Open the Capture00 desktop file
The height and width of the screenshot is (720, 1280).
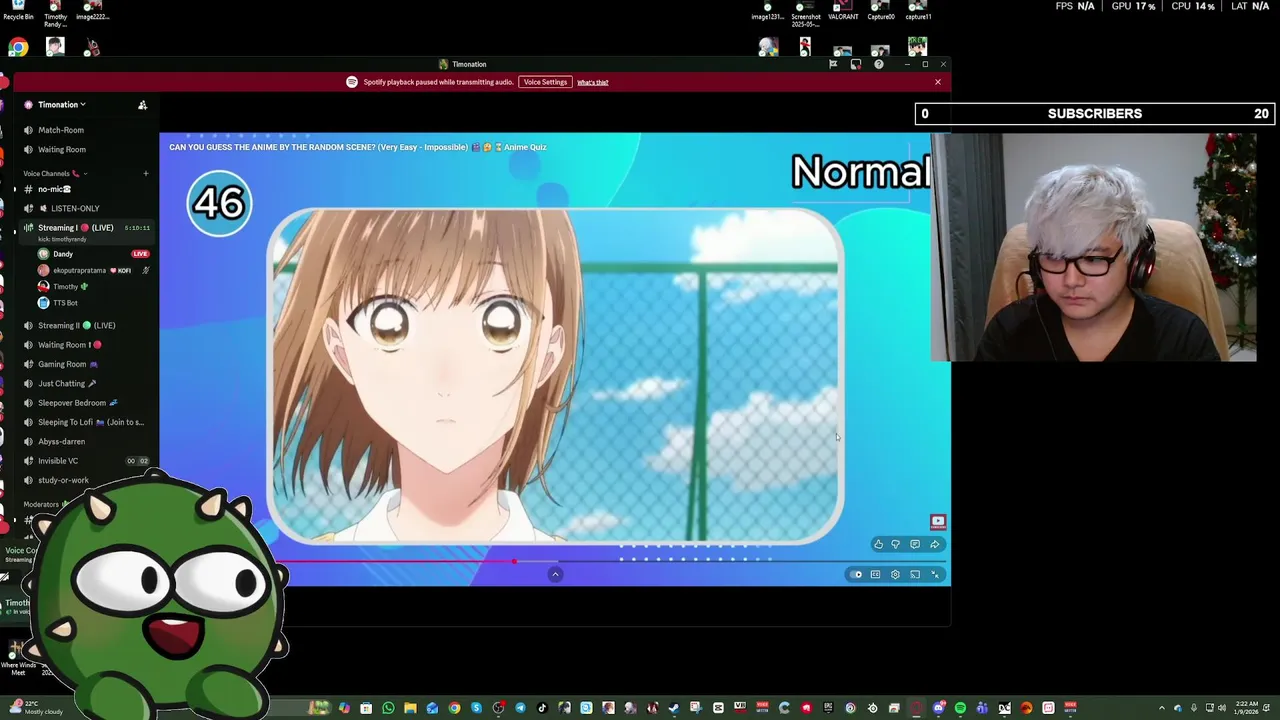click(x=881, y=10)
